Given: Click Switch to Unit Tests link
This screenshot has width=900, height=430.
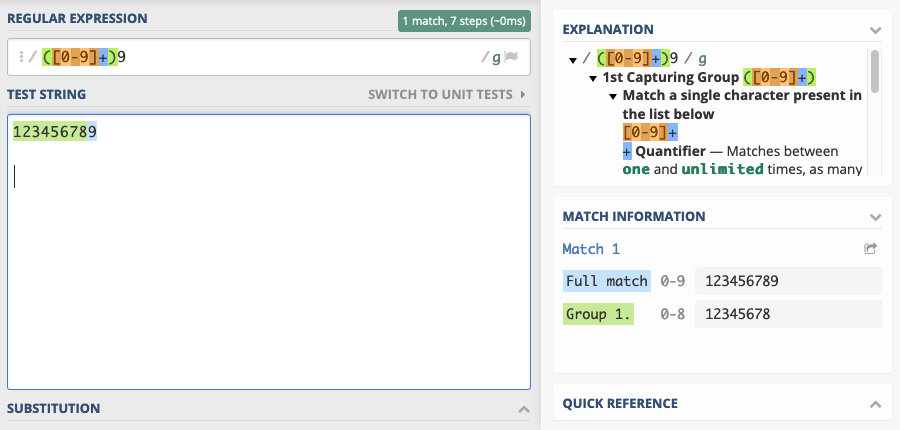Looking at the screenshot, I should coord(447,94).
